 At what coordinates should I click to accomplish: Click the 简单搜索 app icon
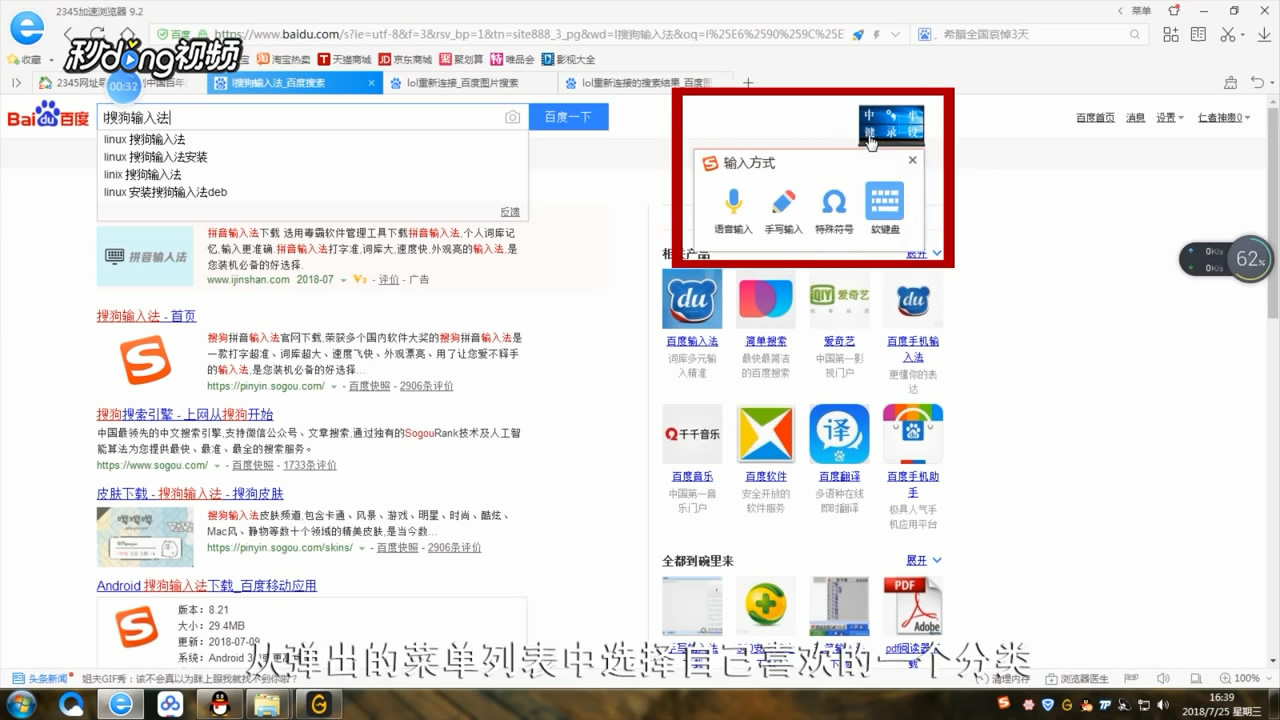coord(765,299)
